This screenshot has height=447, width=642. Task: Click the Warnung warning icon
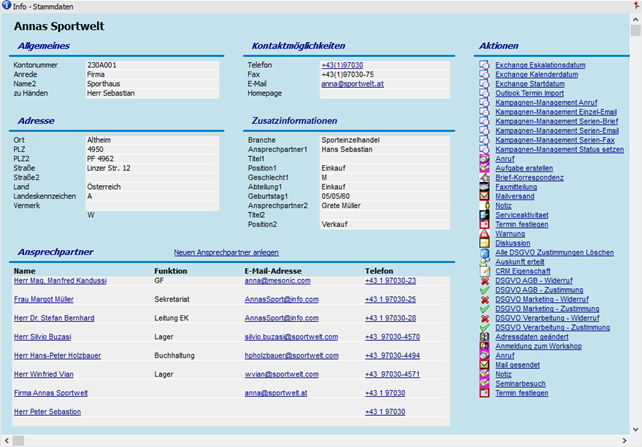pos(484,234)
